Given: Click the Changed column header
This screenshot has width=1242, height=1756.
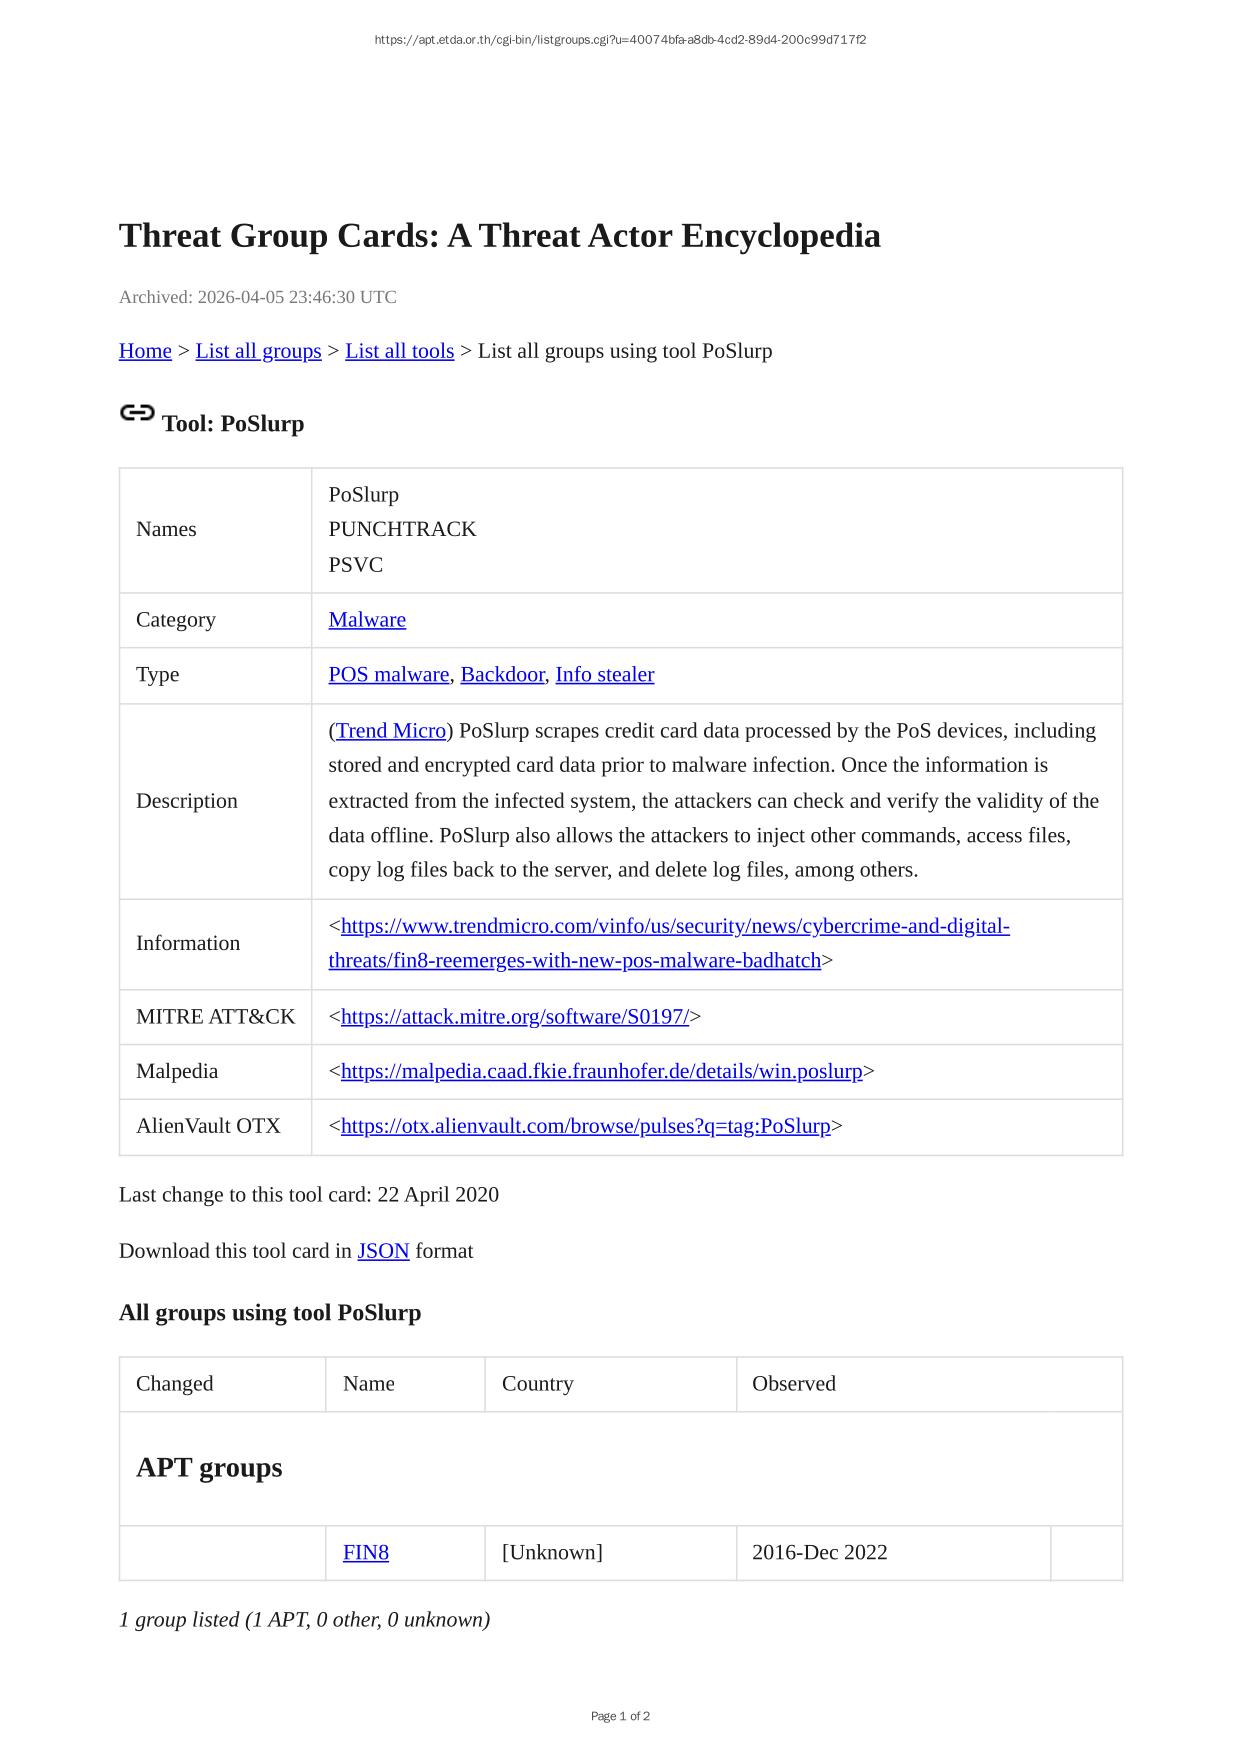Looking at the screenshot, I should 175,1384.
